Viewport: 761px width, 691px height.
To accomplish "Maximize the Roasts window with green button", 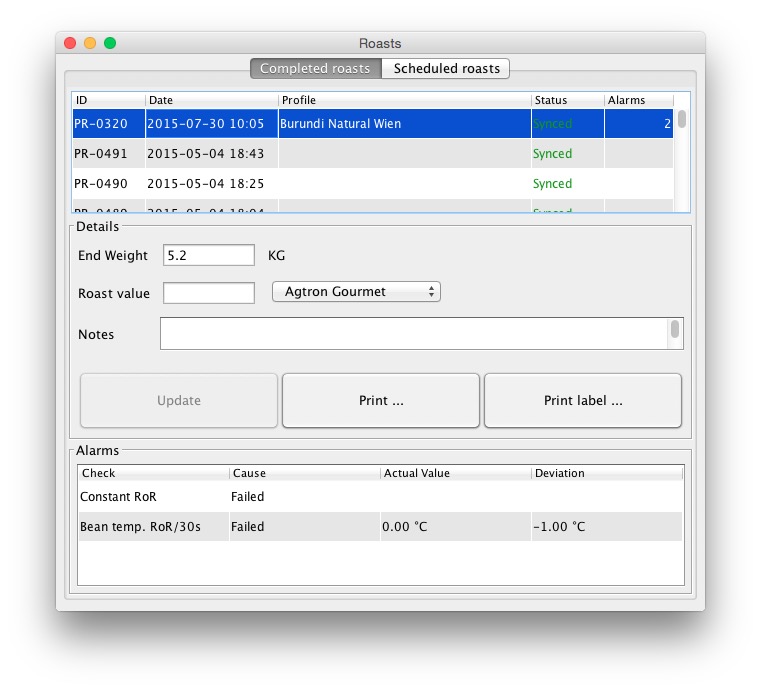I will 110,43.
